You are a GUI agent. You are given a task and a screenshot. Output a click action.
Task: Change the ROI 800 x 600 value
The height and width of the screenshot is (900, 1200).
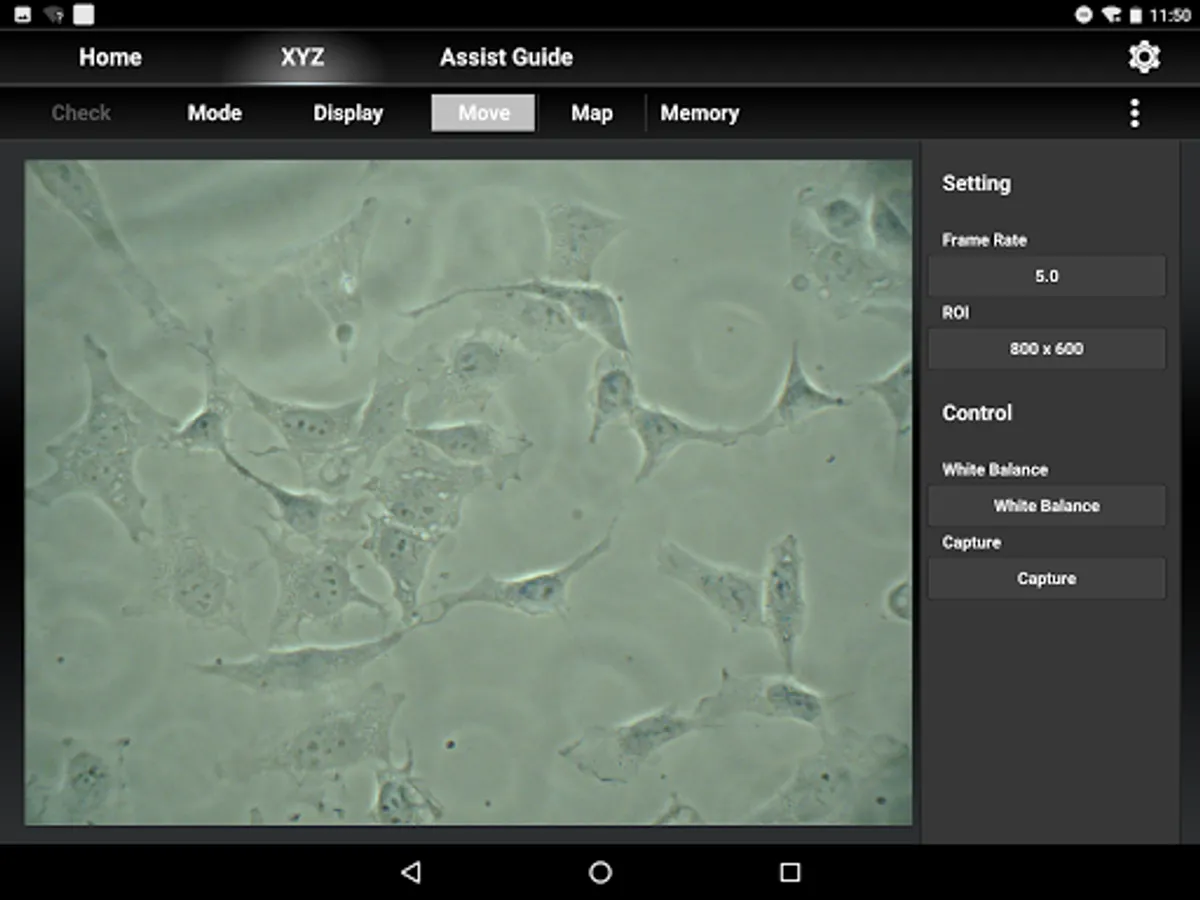point(1047,349)
